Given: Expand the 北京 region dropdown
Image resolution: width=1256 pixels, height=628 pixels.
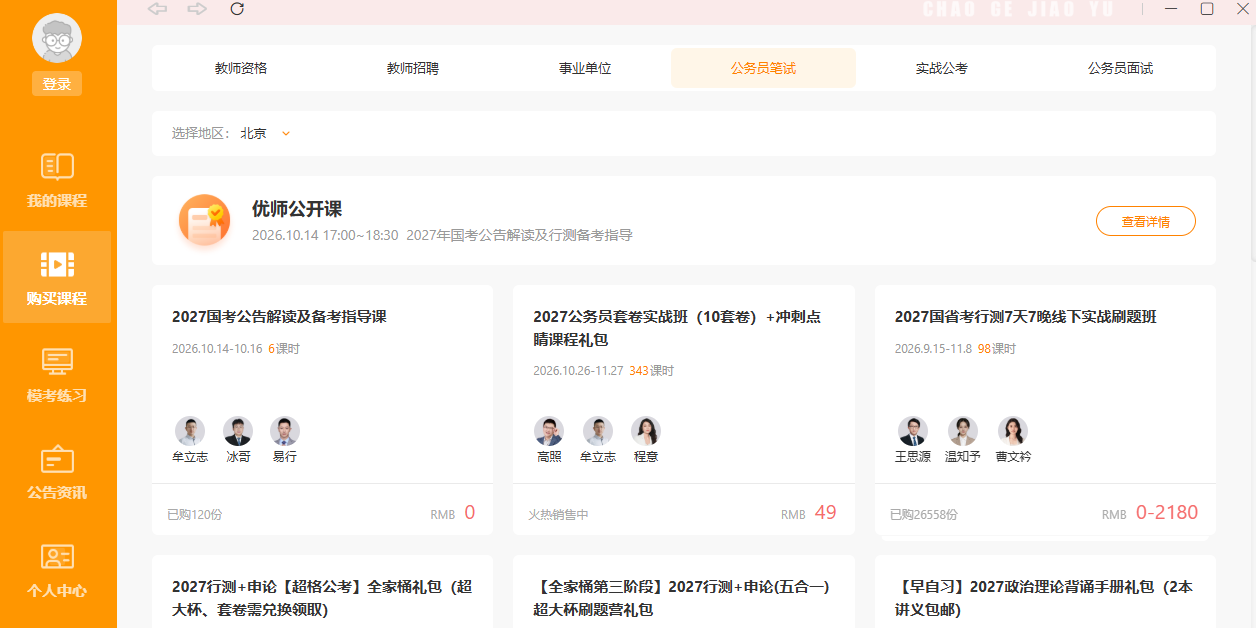Looking at the screenshot, I should (265, 133).
